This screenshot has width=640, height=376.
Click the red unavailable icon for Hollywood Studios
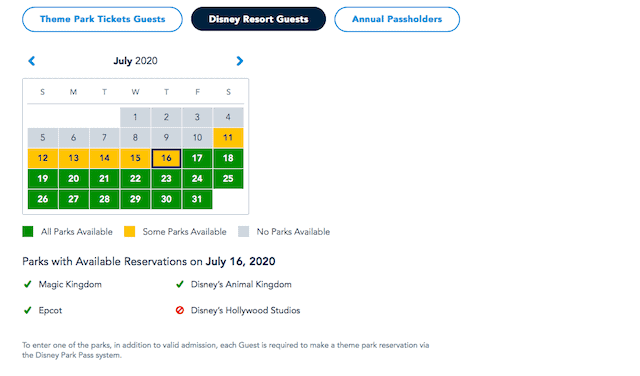[x=180, y=310]
